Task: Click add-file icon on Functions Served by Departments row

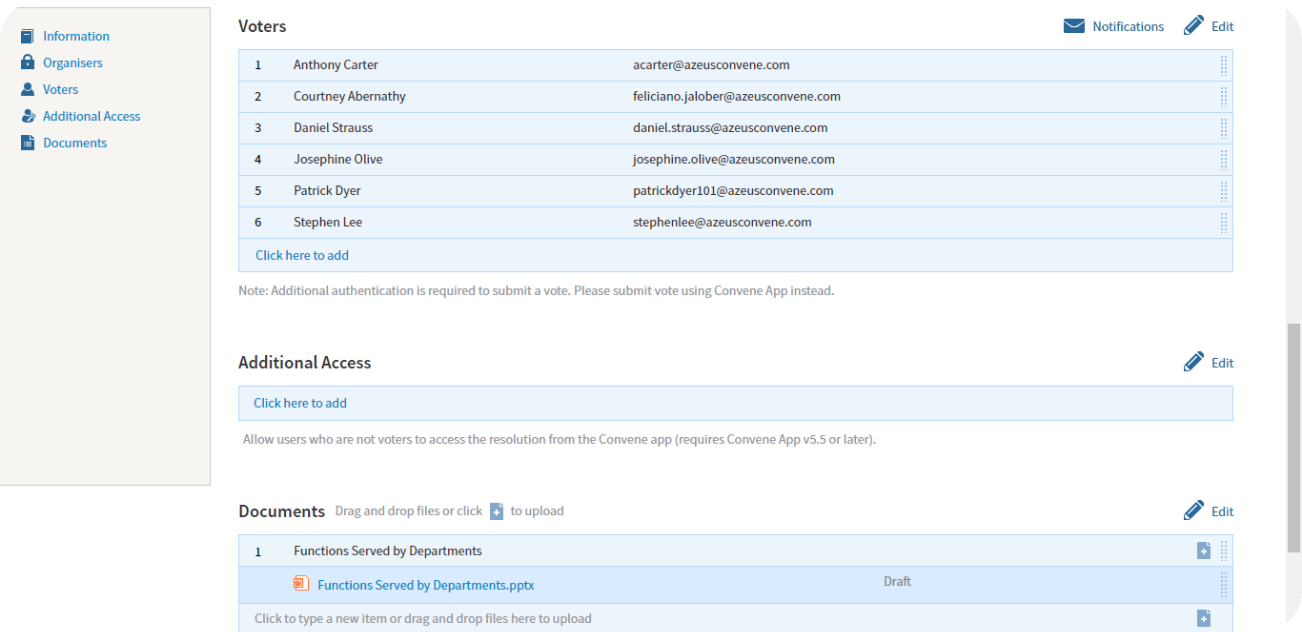Action: tap(1204, 551)
